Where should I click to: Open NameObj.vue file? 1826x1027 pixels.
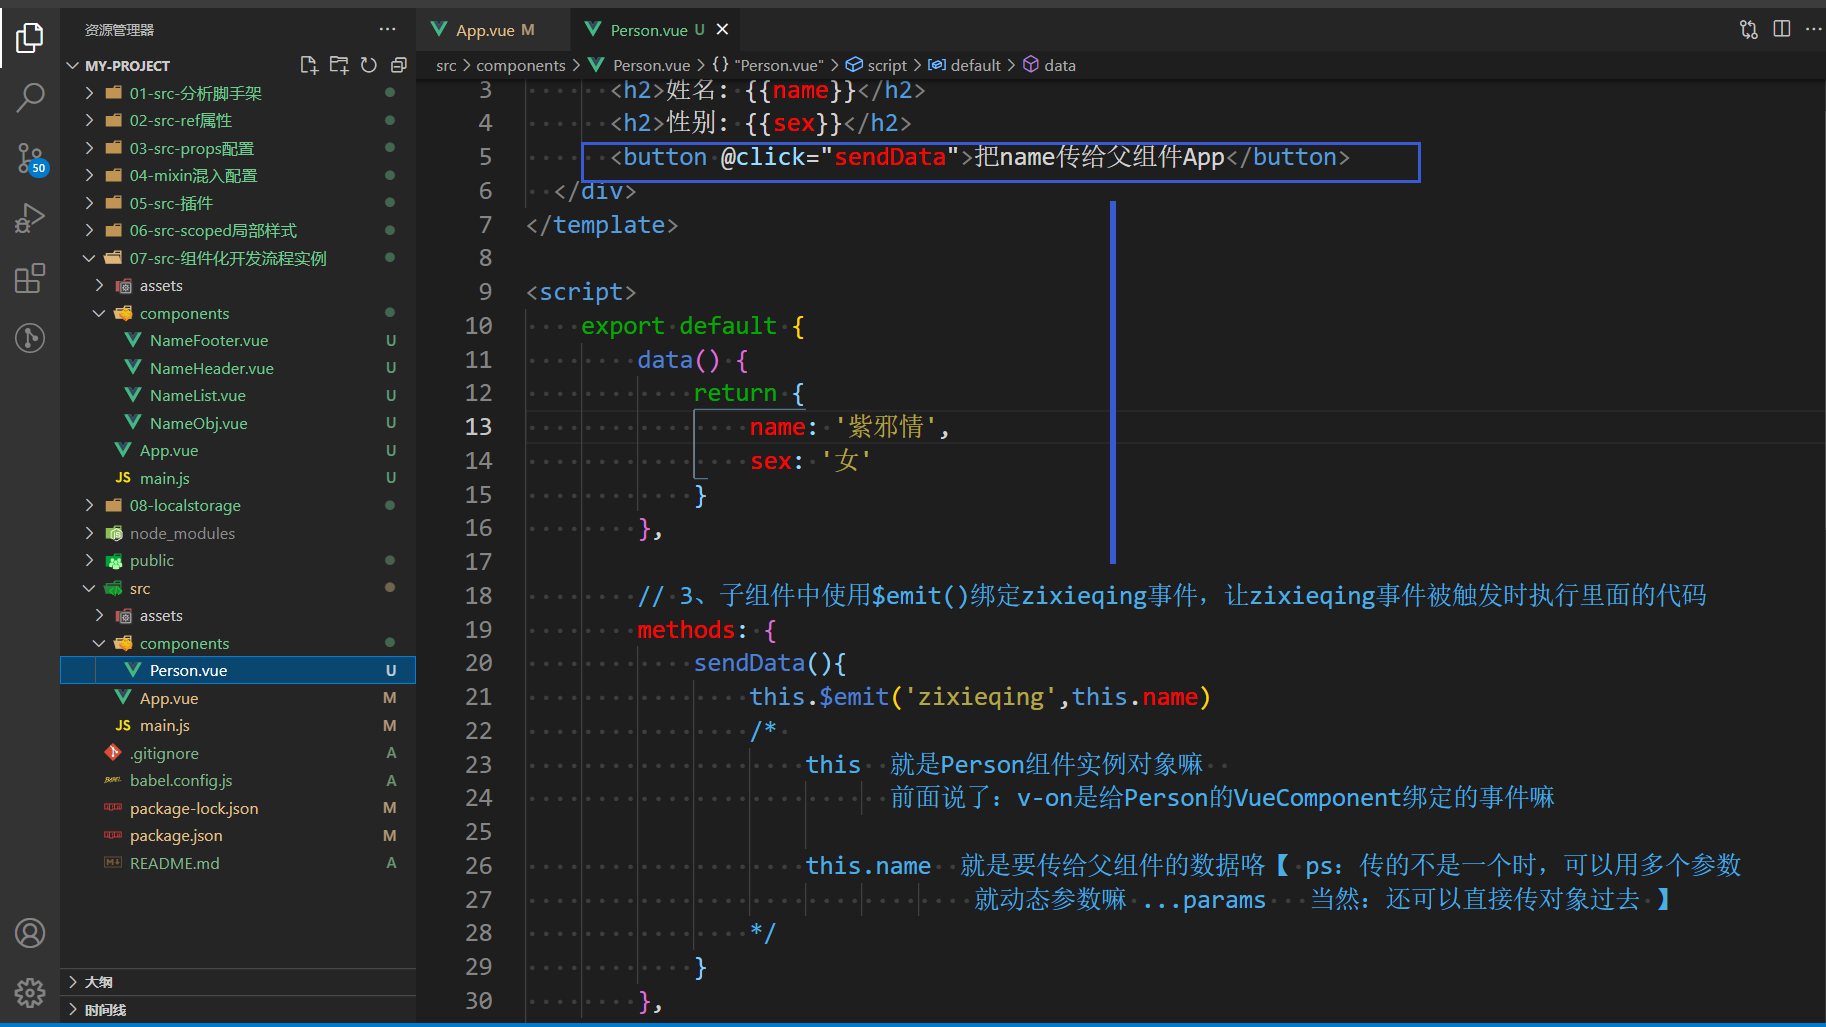click(238, 423)
